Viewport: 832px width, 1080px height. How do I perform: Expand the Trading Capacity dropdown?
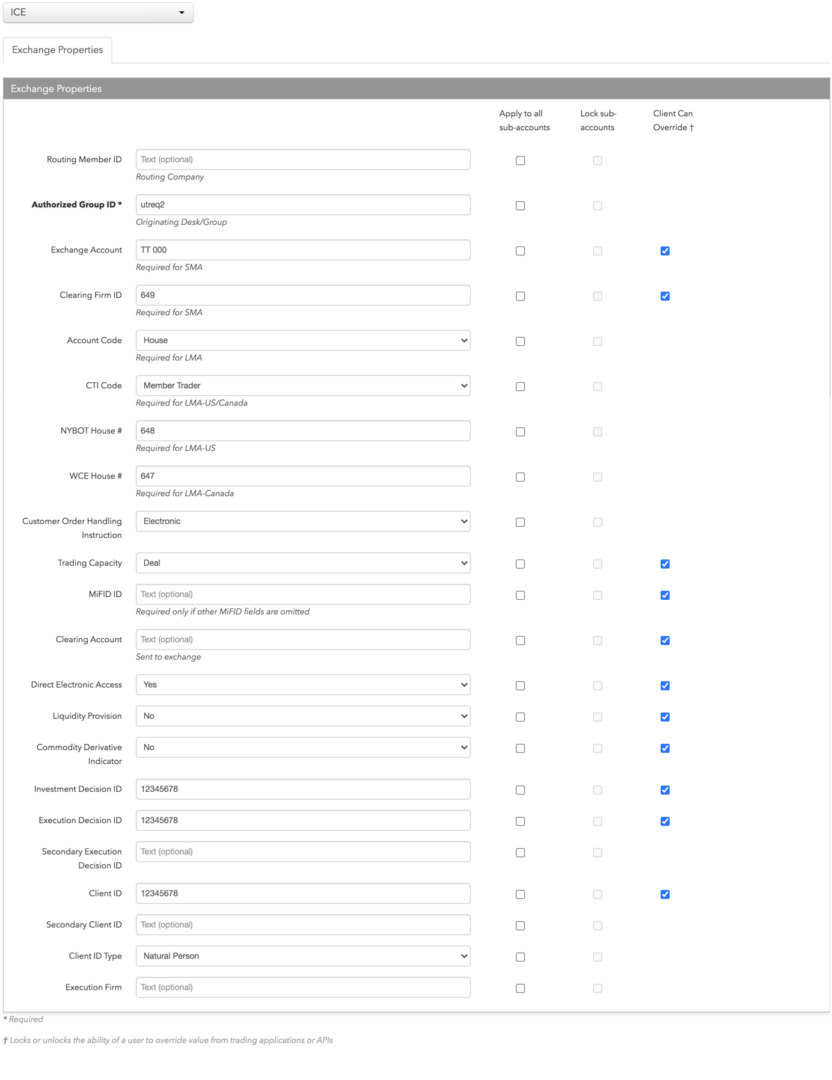click(303, 563)
